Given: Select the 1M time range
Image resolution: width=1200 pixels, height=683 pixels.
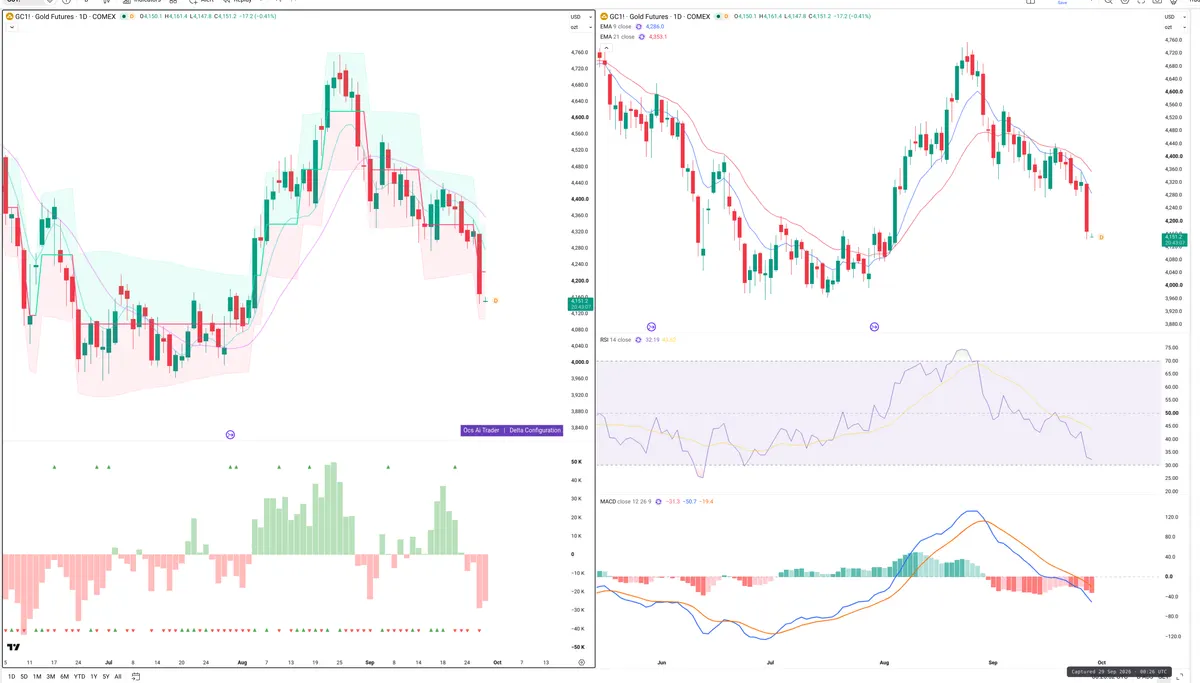Looking at the screenshot, I should tap(37, 677).
